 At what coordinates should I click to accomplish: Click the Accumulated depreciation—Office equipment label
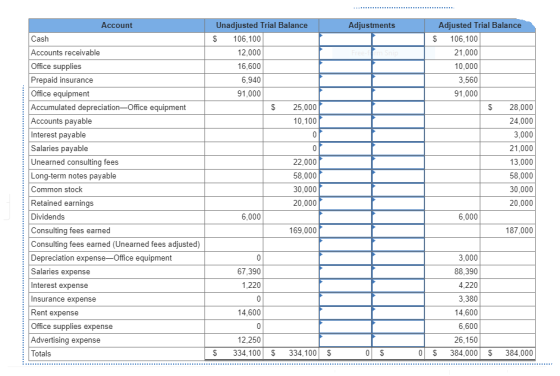[x=108, y=107]
